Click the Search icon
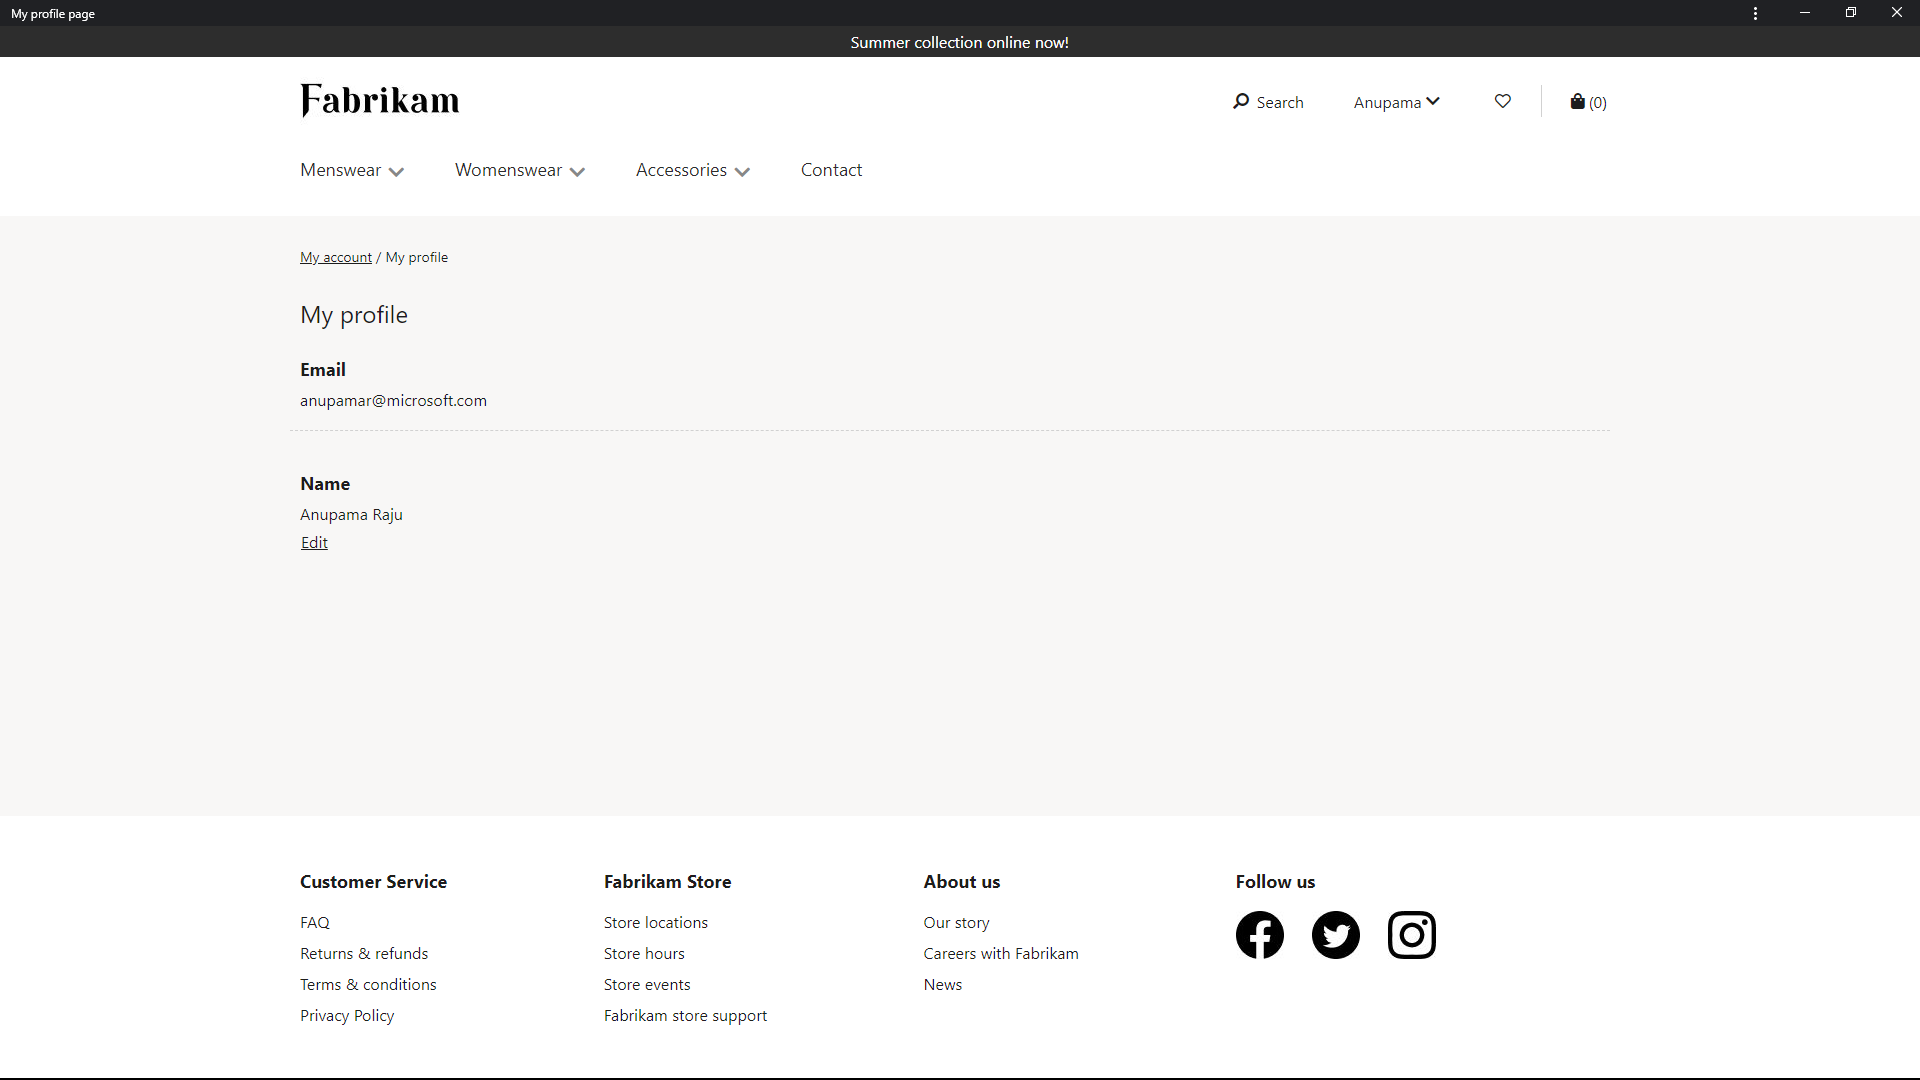 (x=1240, y=100)
